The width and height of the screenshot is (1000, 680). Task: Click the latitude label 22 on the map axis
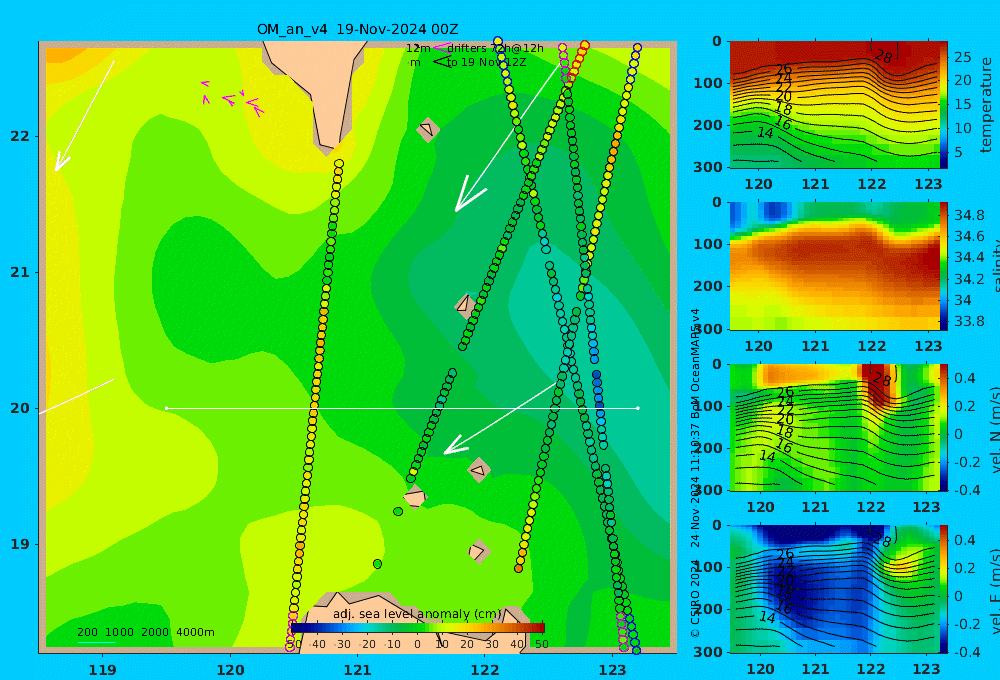pos(20,137)
